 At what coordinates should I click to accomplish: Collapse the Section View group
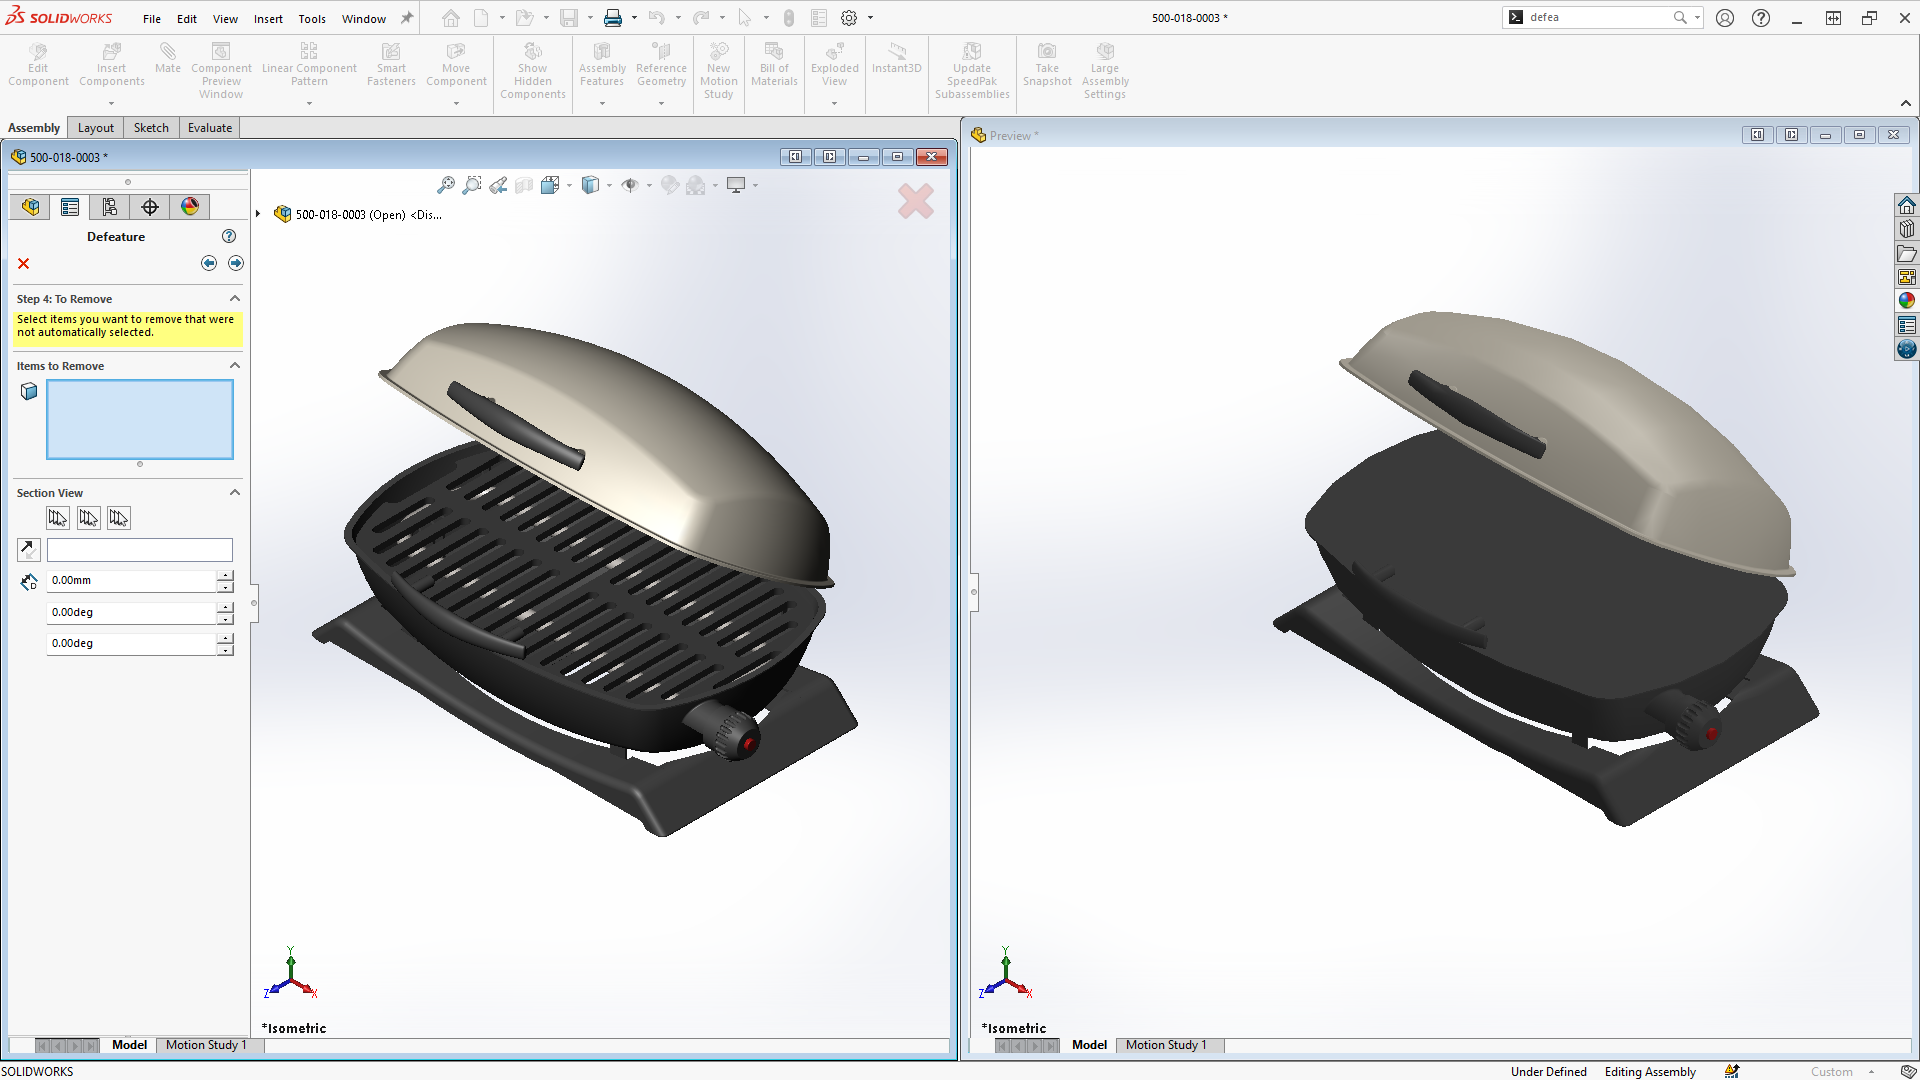[x=235, y=492]
